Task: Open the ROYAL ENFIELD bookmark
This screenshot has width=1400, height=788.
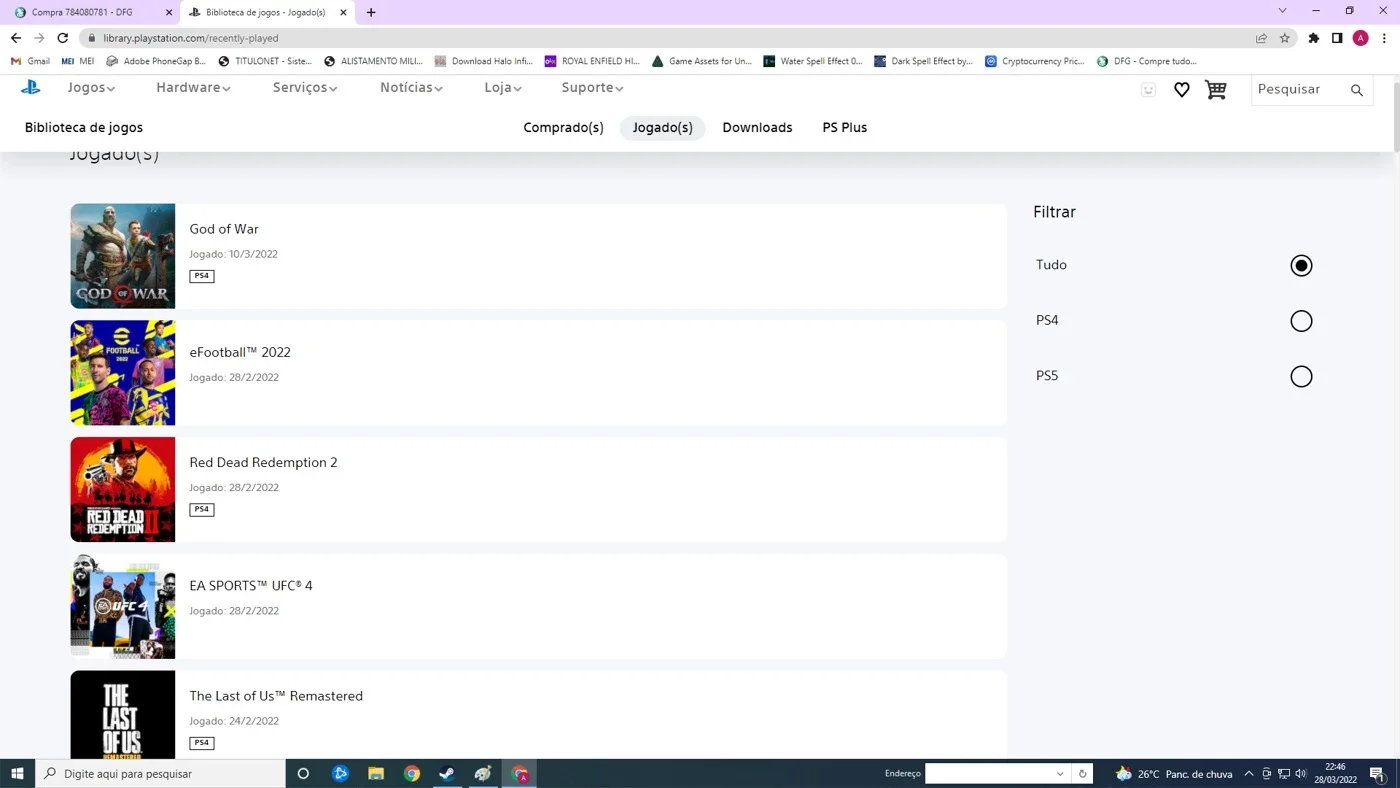Action: pyautogui.click(x=592, y=61)
